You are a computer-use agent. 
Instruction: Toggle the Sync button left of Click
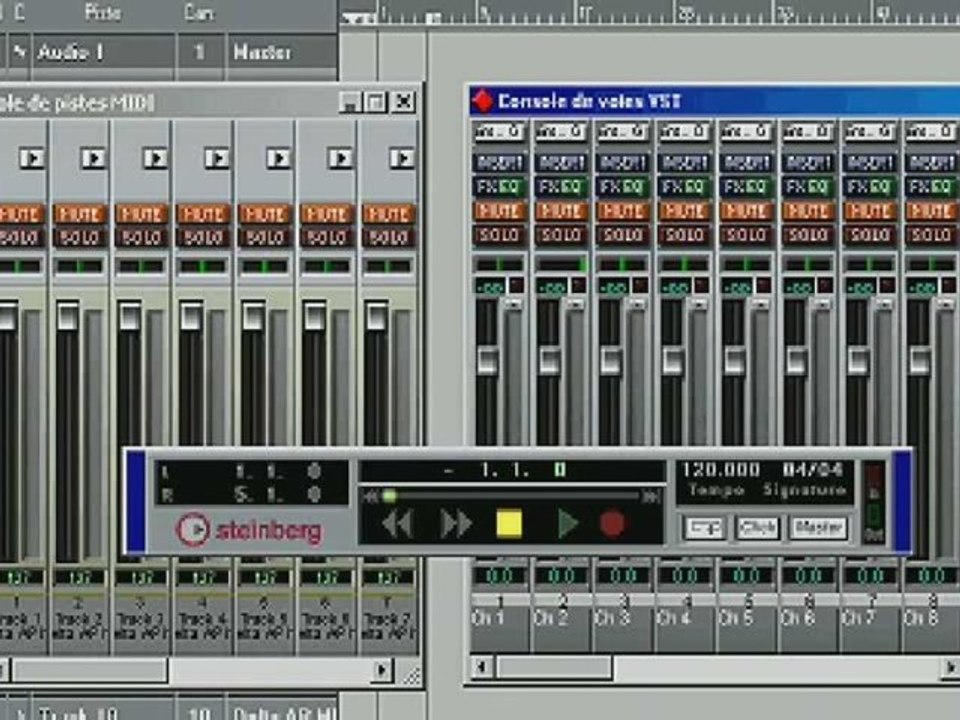coord(704,528)
